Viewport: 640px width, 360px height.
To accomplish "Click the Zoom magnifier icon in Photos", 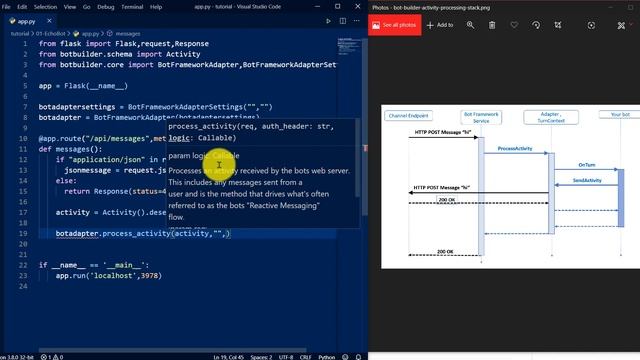I will 470,25.
